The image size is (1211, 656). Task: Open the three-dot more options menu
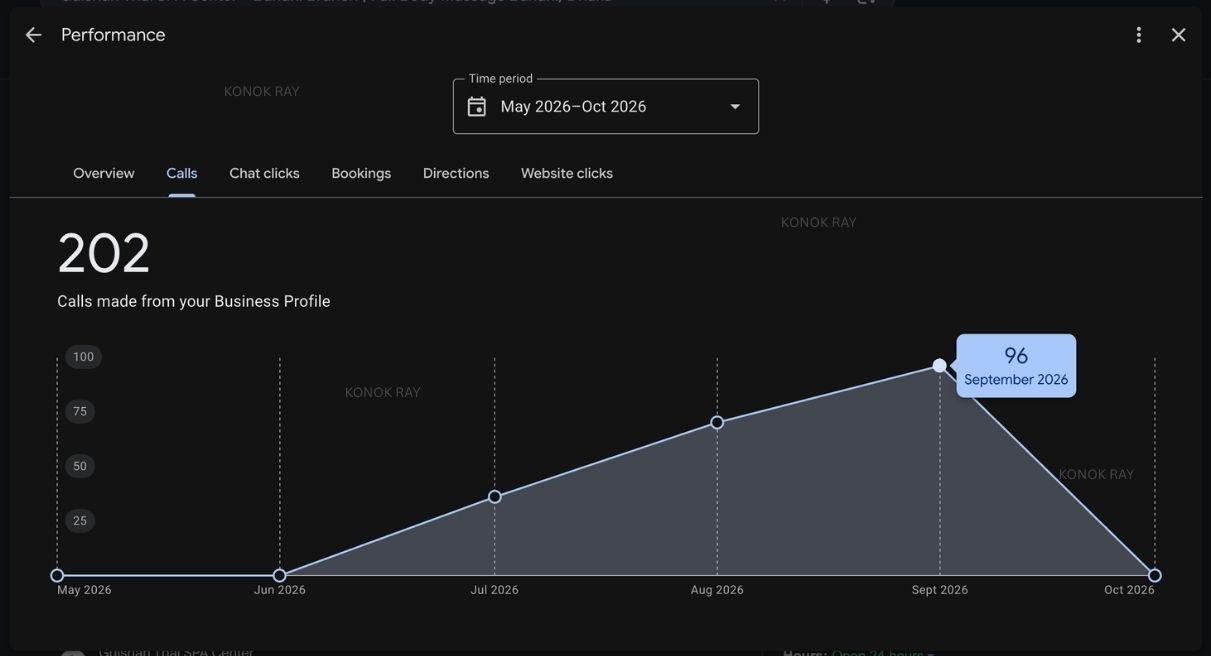pos(1138,35)
